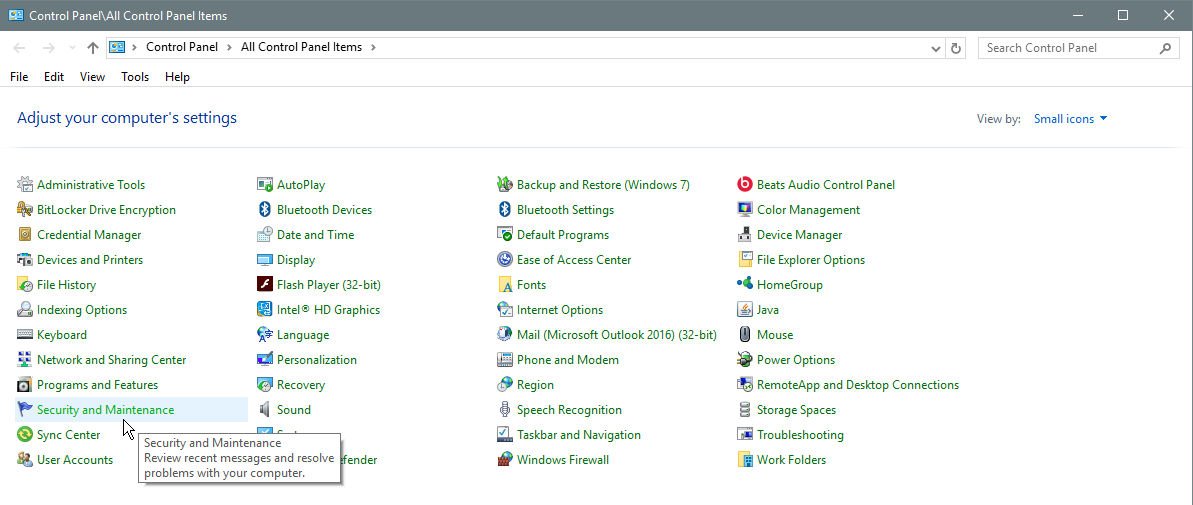Open Administrative Tools icon
The height and width of the screenshot is (505, 1193).
25,185
